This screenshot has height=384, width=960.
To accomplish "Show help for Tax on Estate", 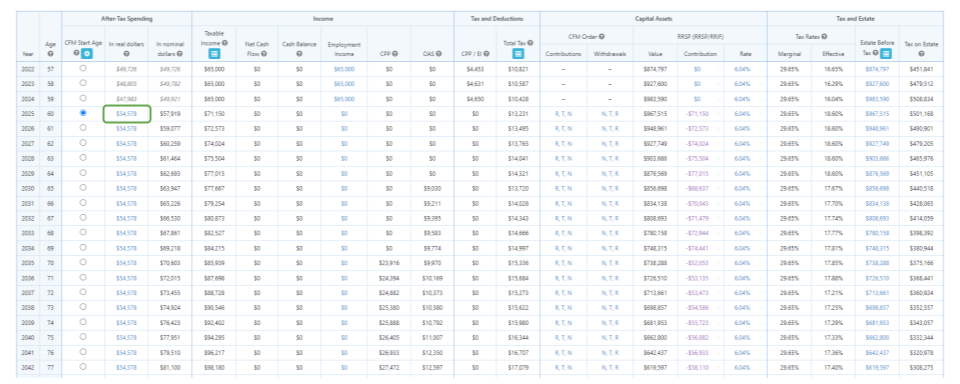I will [x=921, y=54].
